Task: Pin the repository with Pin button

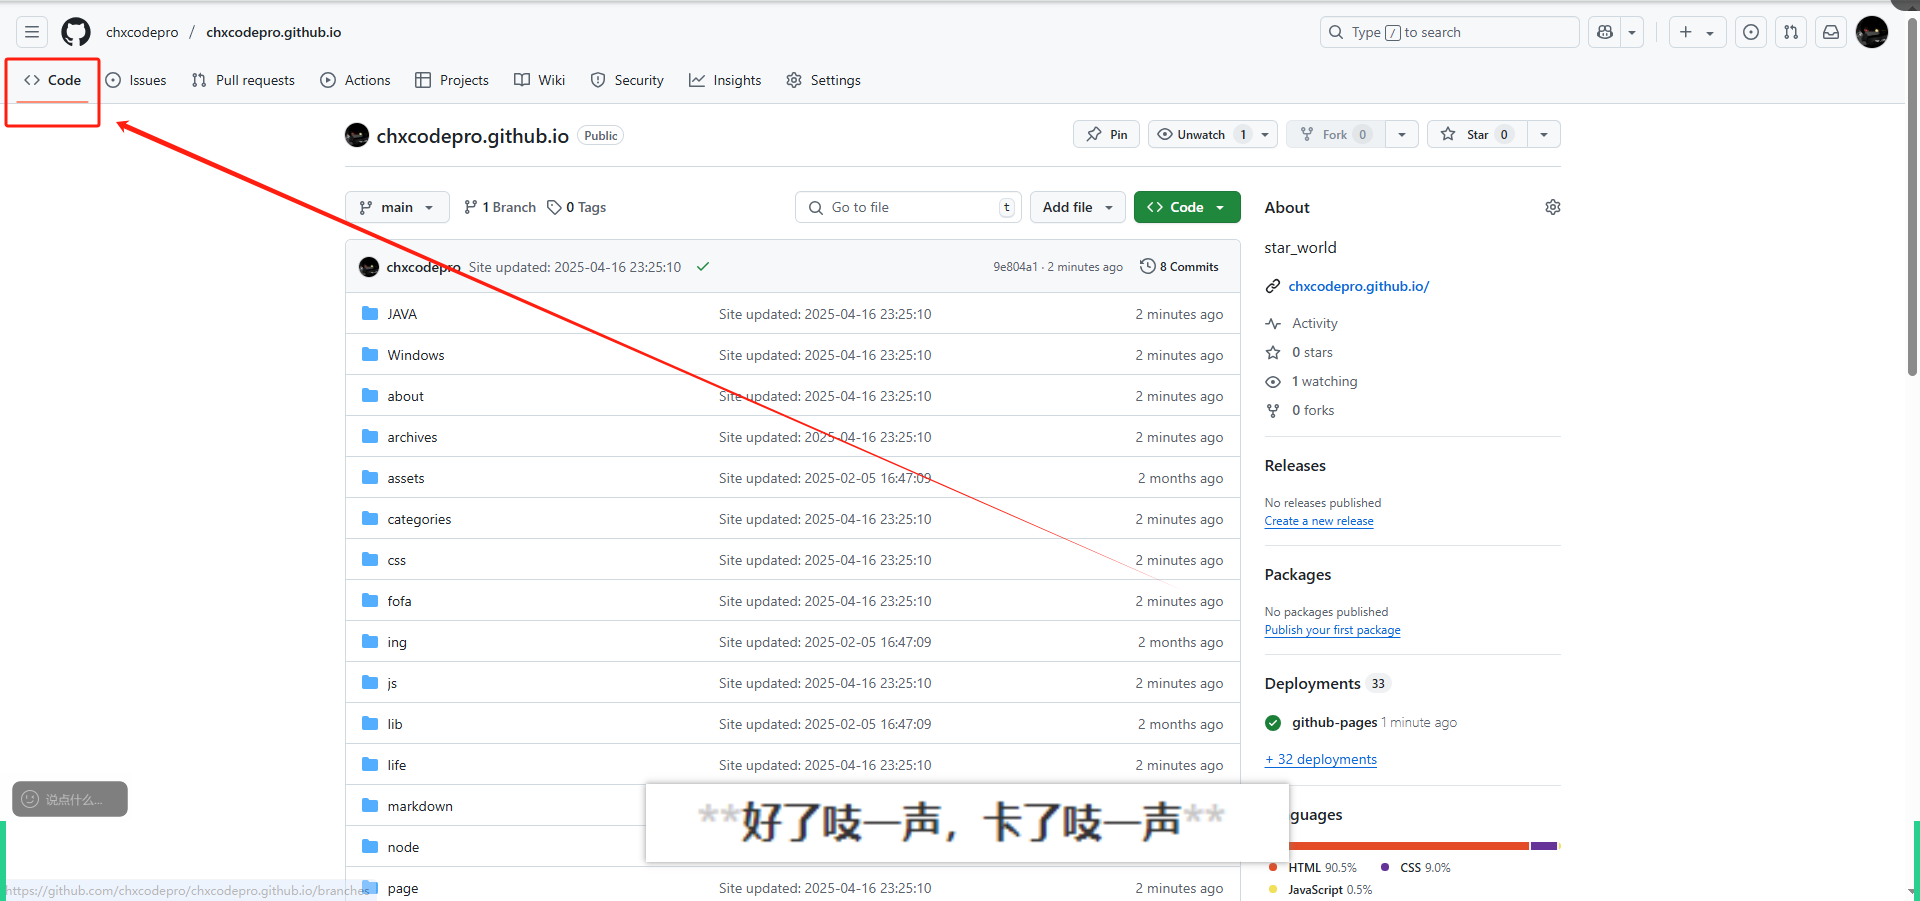Action: tap(1106, 134)
